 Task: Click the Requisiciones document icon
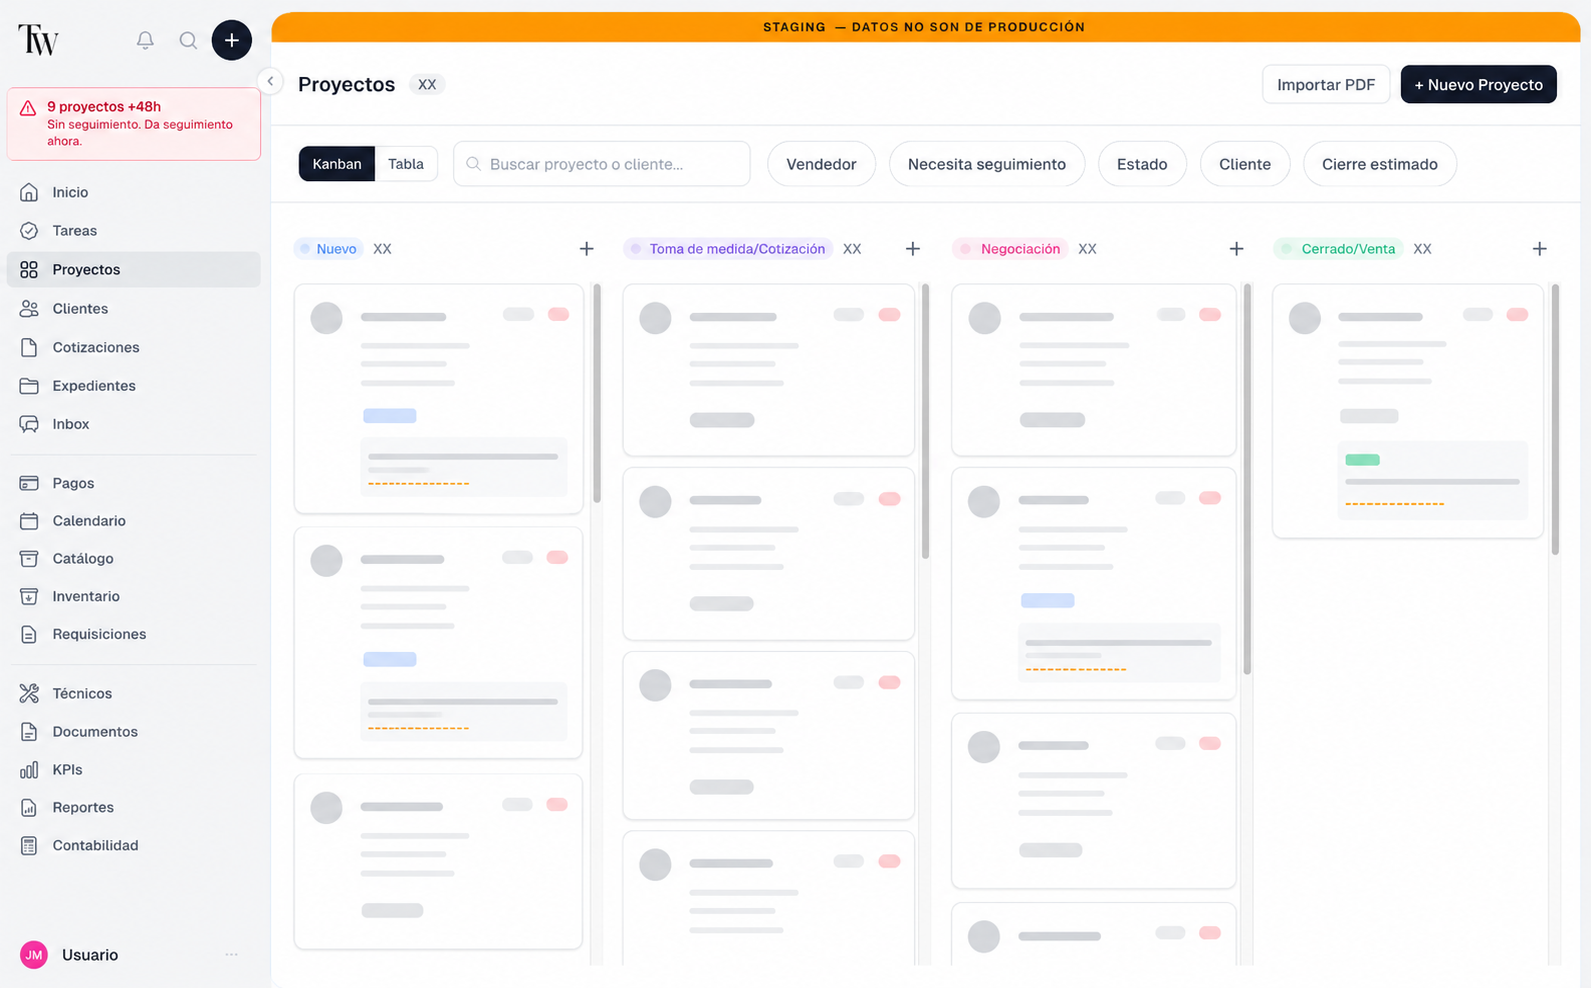[x=29, y=634]
